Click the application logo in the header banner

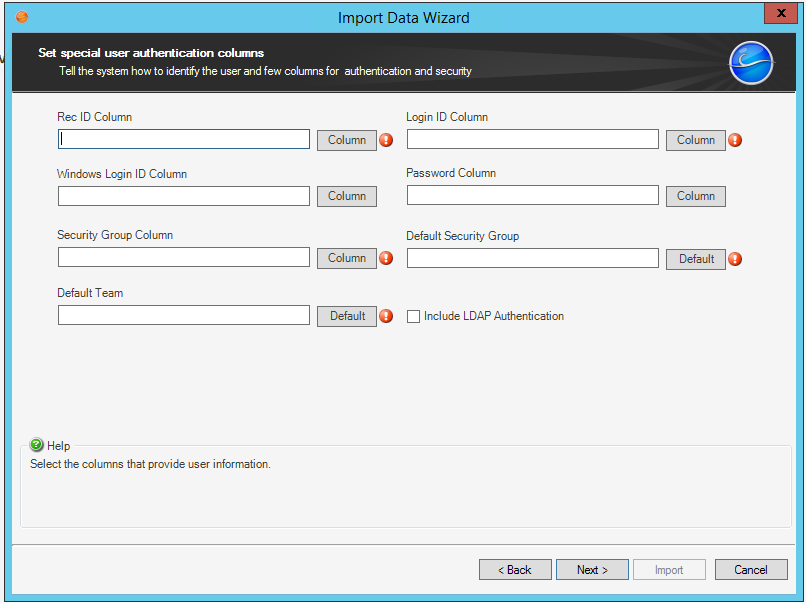pos(751,62)
